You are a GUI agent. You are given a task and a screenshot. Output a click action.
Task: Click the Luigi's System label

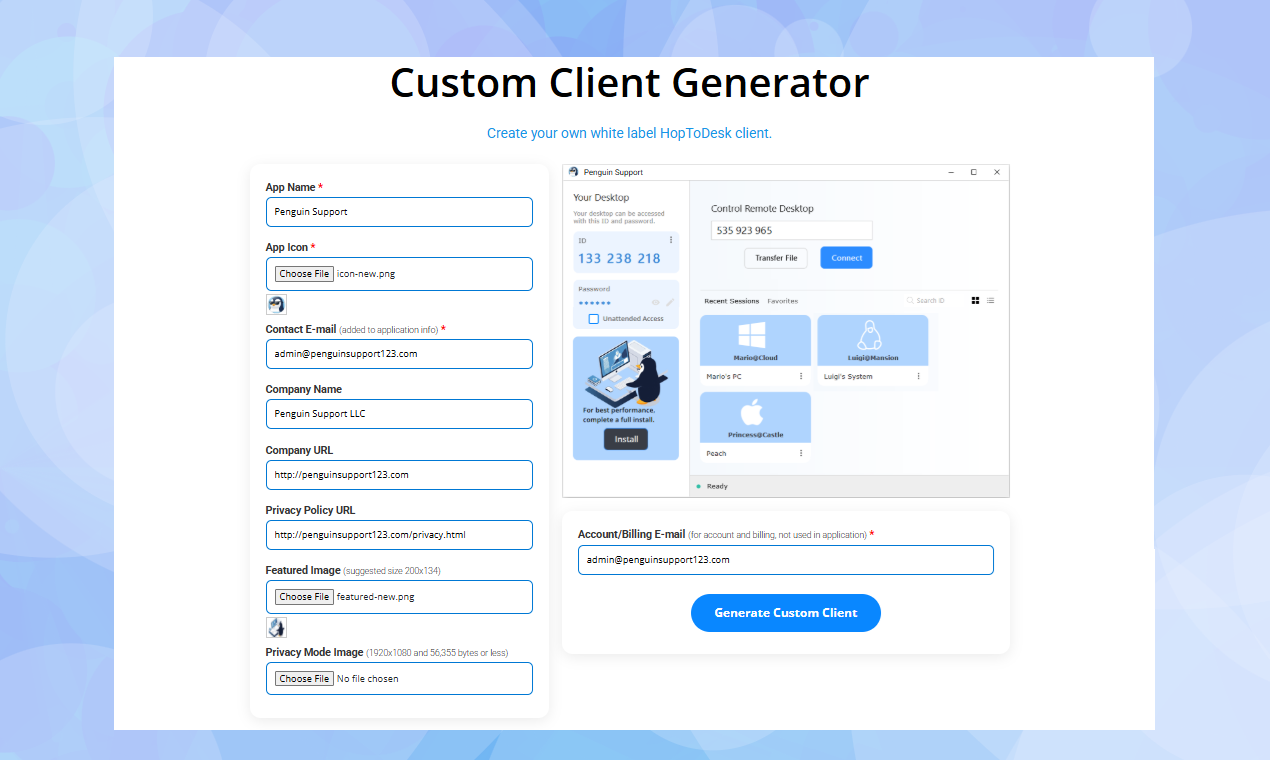[x=848, y=377]
